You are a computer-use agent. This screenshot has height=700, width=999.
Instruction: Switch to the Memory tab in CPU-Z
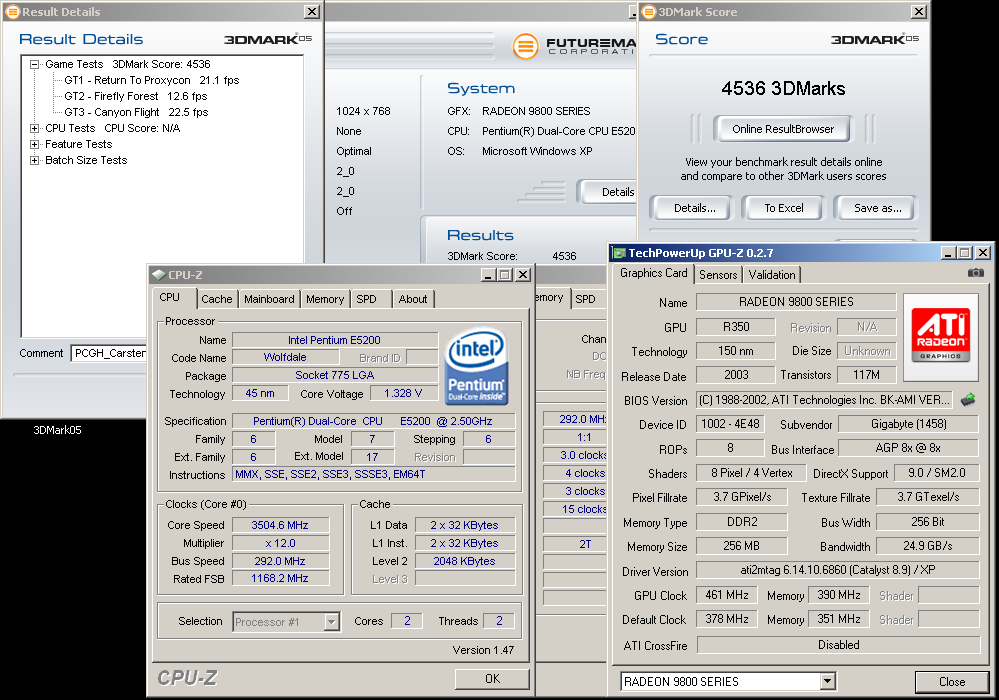(325, 299)
